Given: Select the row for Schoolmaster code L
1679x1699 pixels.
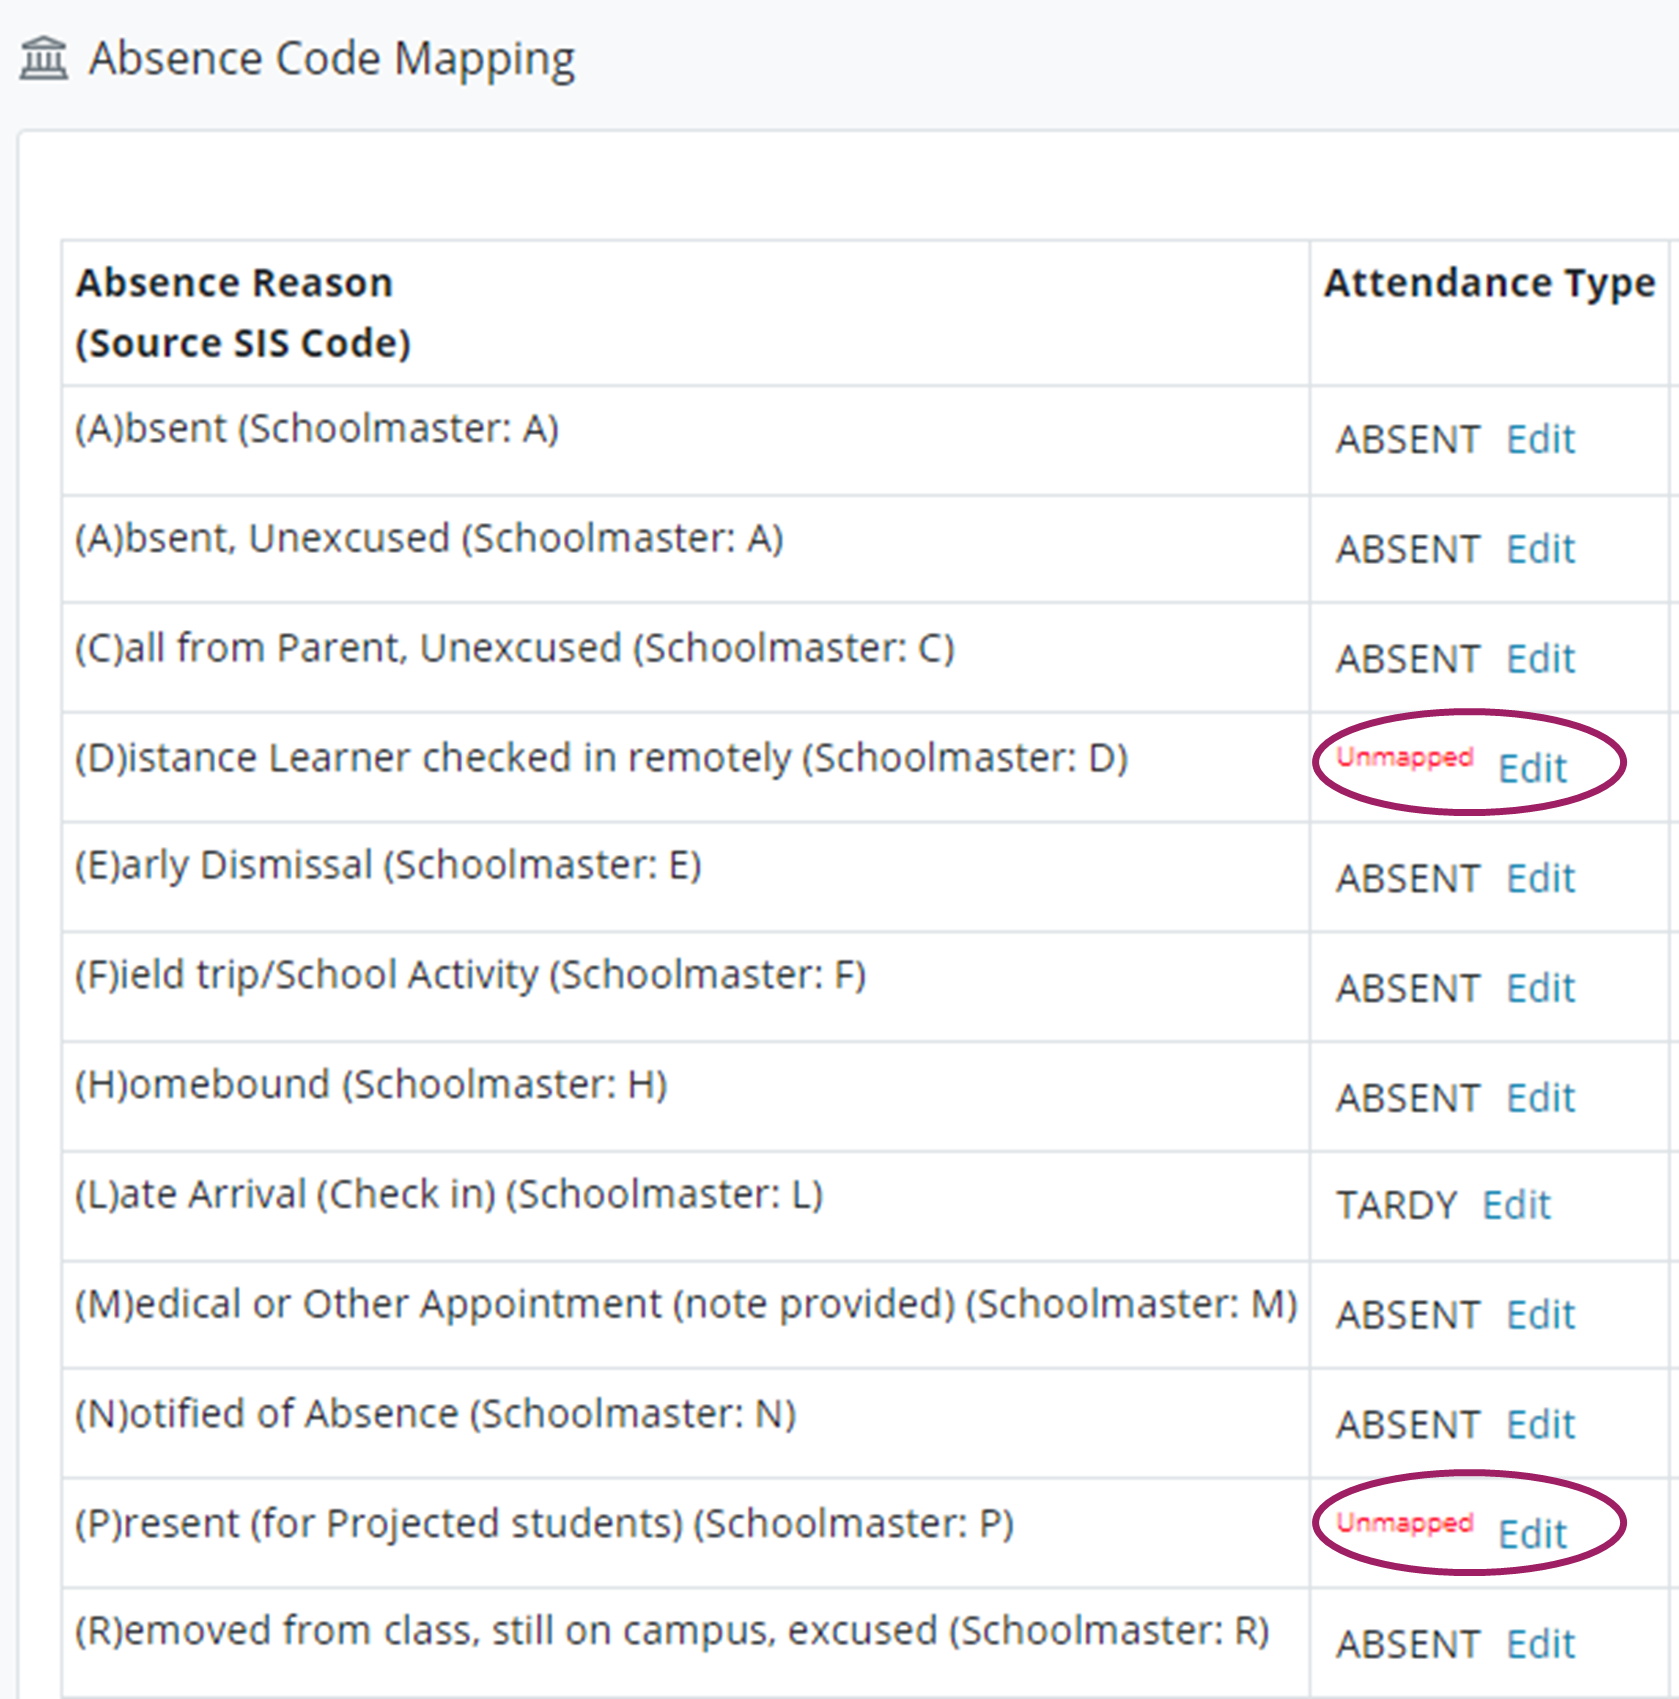Looking at the screenshot, I should 448,1193.
